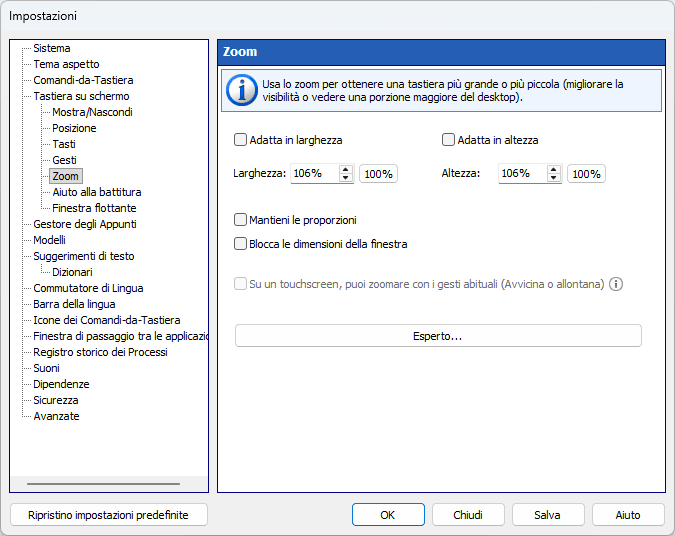Select Sistema in the settings tree
This screenshot has height=536, width=675.
52,48
